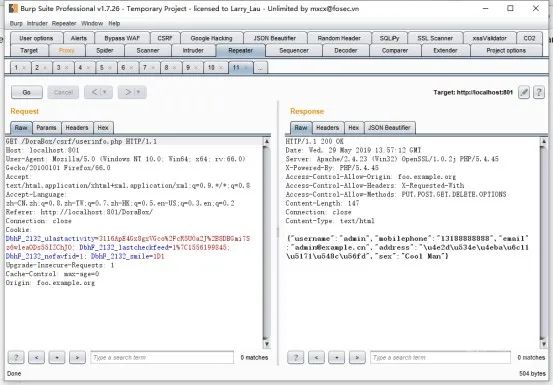Open the Random Header tab
Image resolution: width=553 pixels, height=386 pixels.
339,38
